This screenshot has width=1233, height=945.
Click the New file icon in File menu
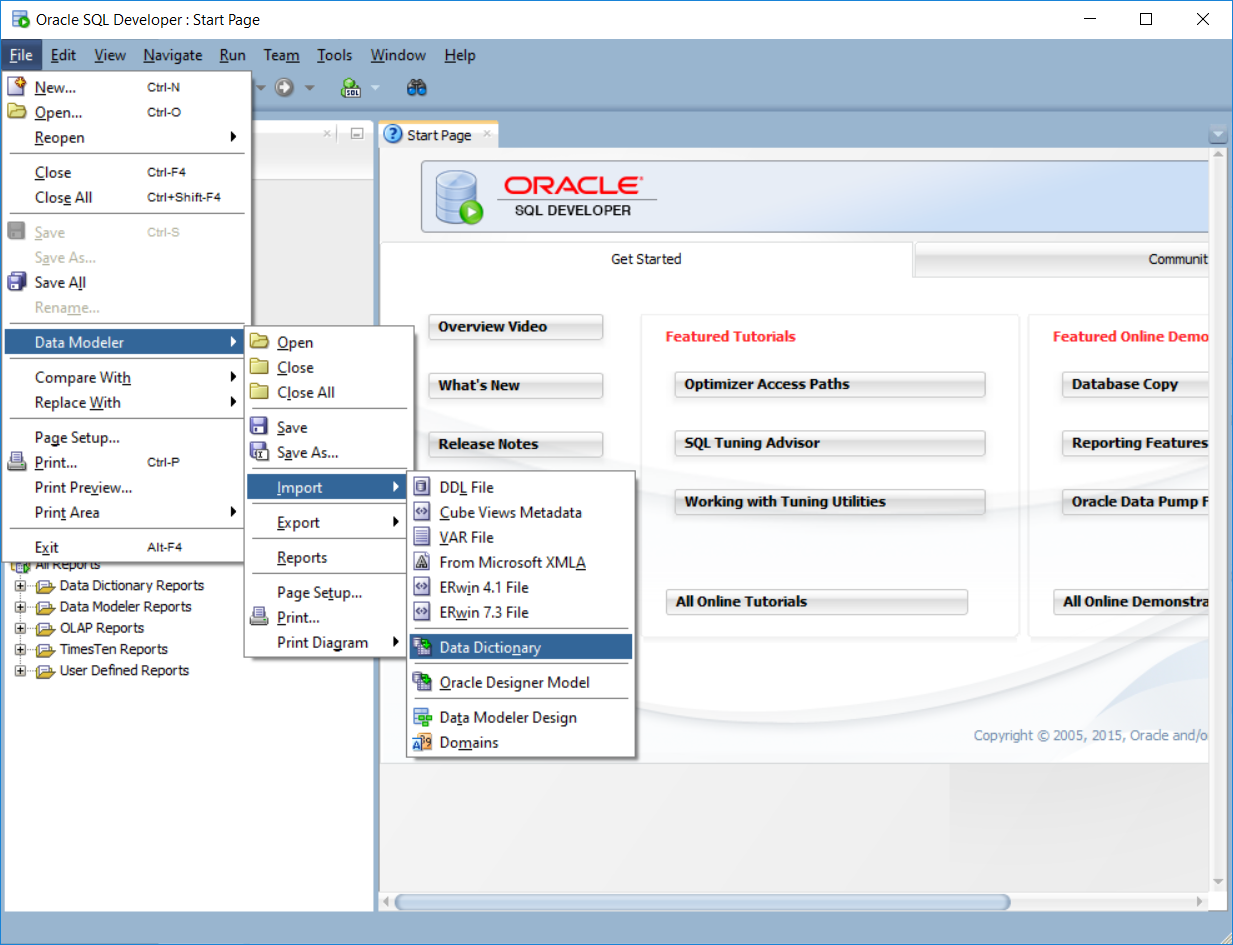tap(16, 86)
